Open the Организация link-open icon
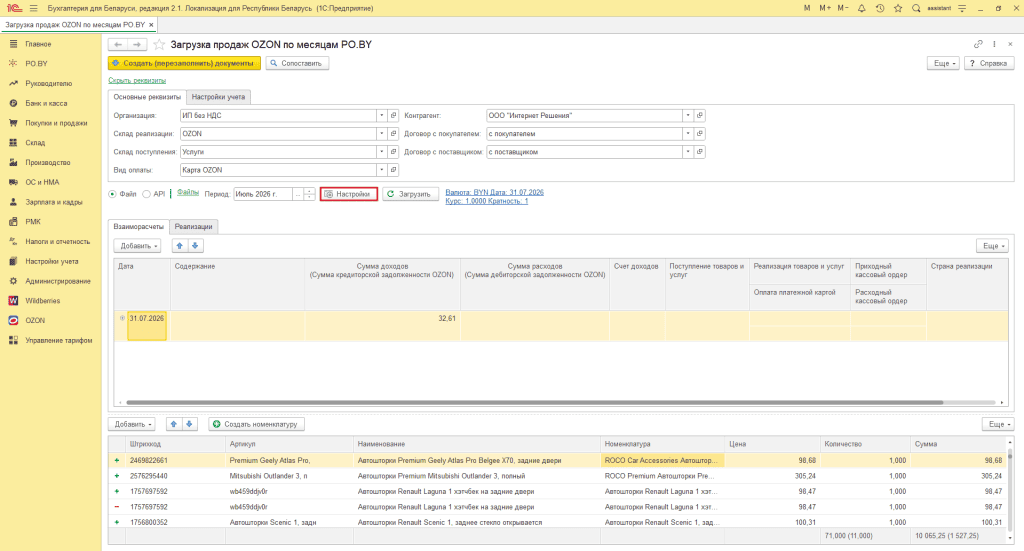The image size is (1024, 551). [x=393, y=116]
